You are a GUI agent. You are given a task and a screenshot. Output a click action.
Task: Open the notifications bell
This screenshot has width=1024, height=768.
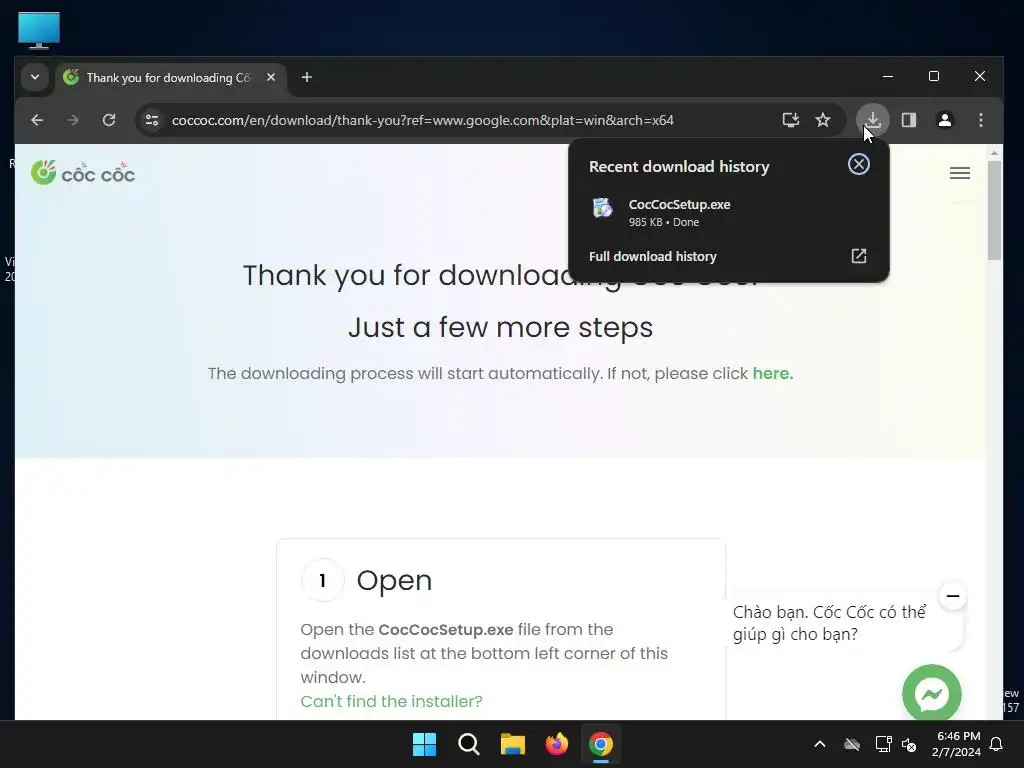point(997,744)
